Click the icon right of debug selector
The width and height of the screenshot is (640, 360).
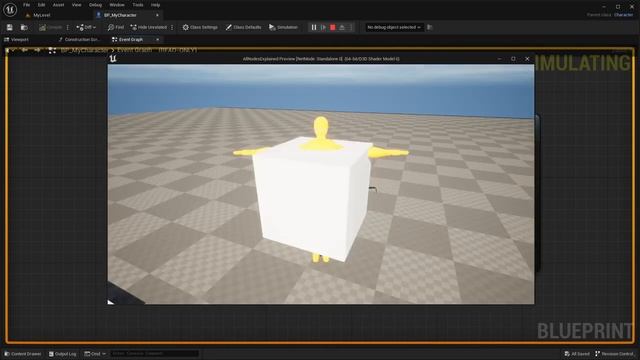coord(430,27)
